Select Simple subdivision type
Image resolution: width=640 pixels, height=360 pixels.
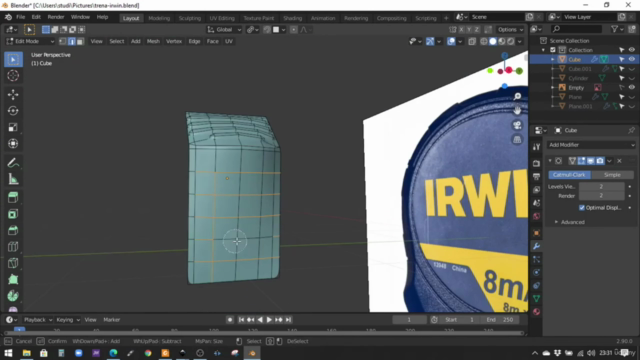click(612, 175)
